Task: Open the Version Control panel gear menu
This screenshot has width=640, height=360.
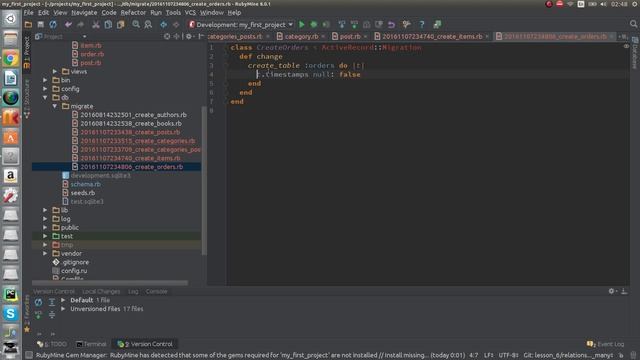Action: click(x=612, y=291)
